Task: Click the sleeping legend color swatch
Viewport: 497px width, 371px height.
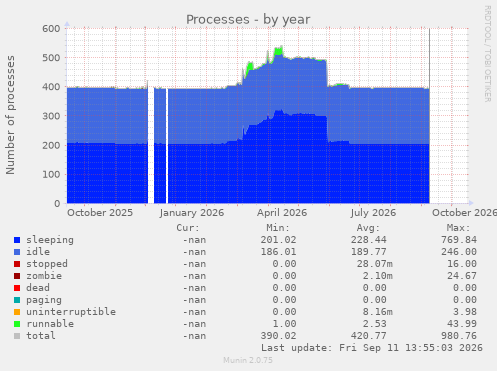Action: [17, 240]
